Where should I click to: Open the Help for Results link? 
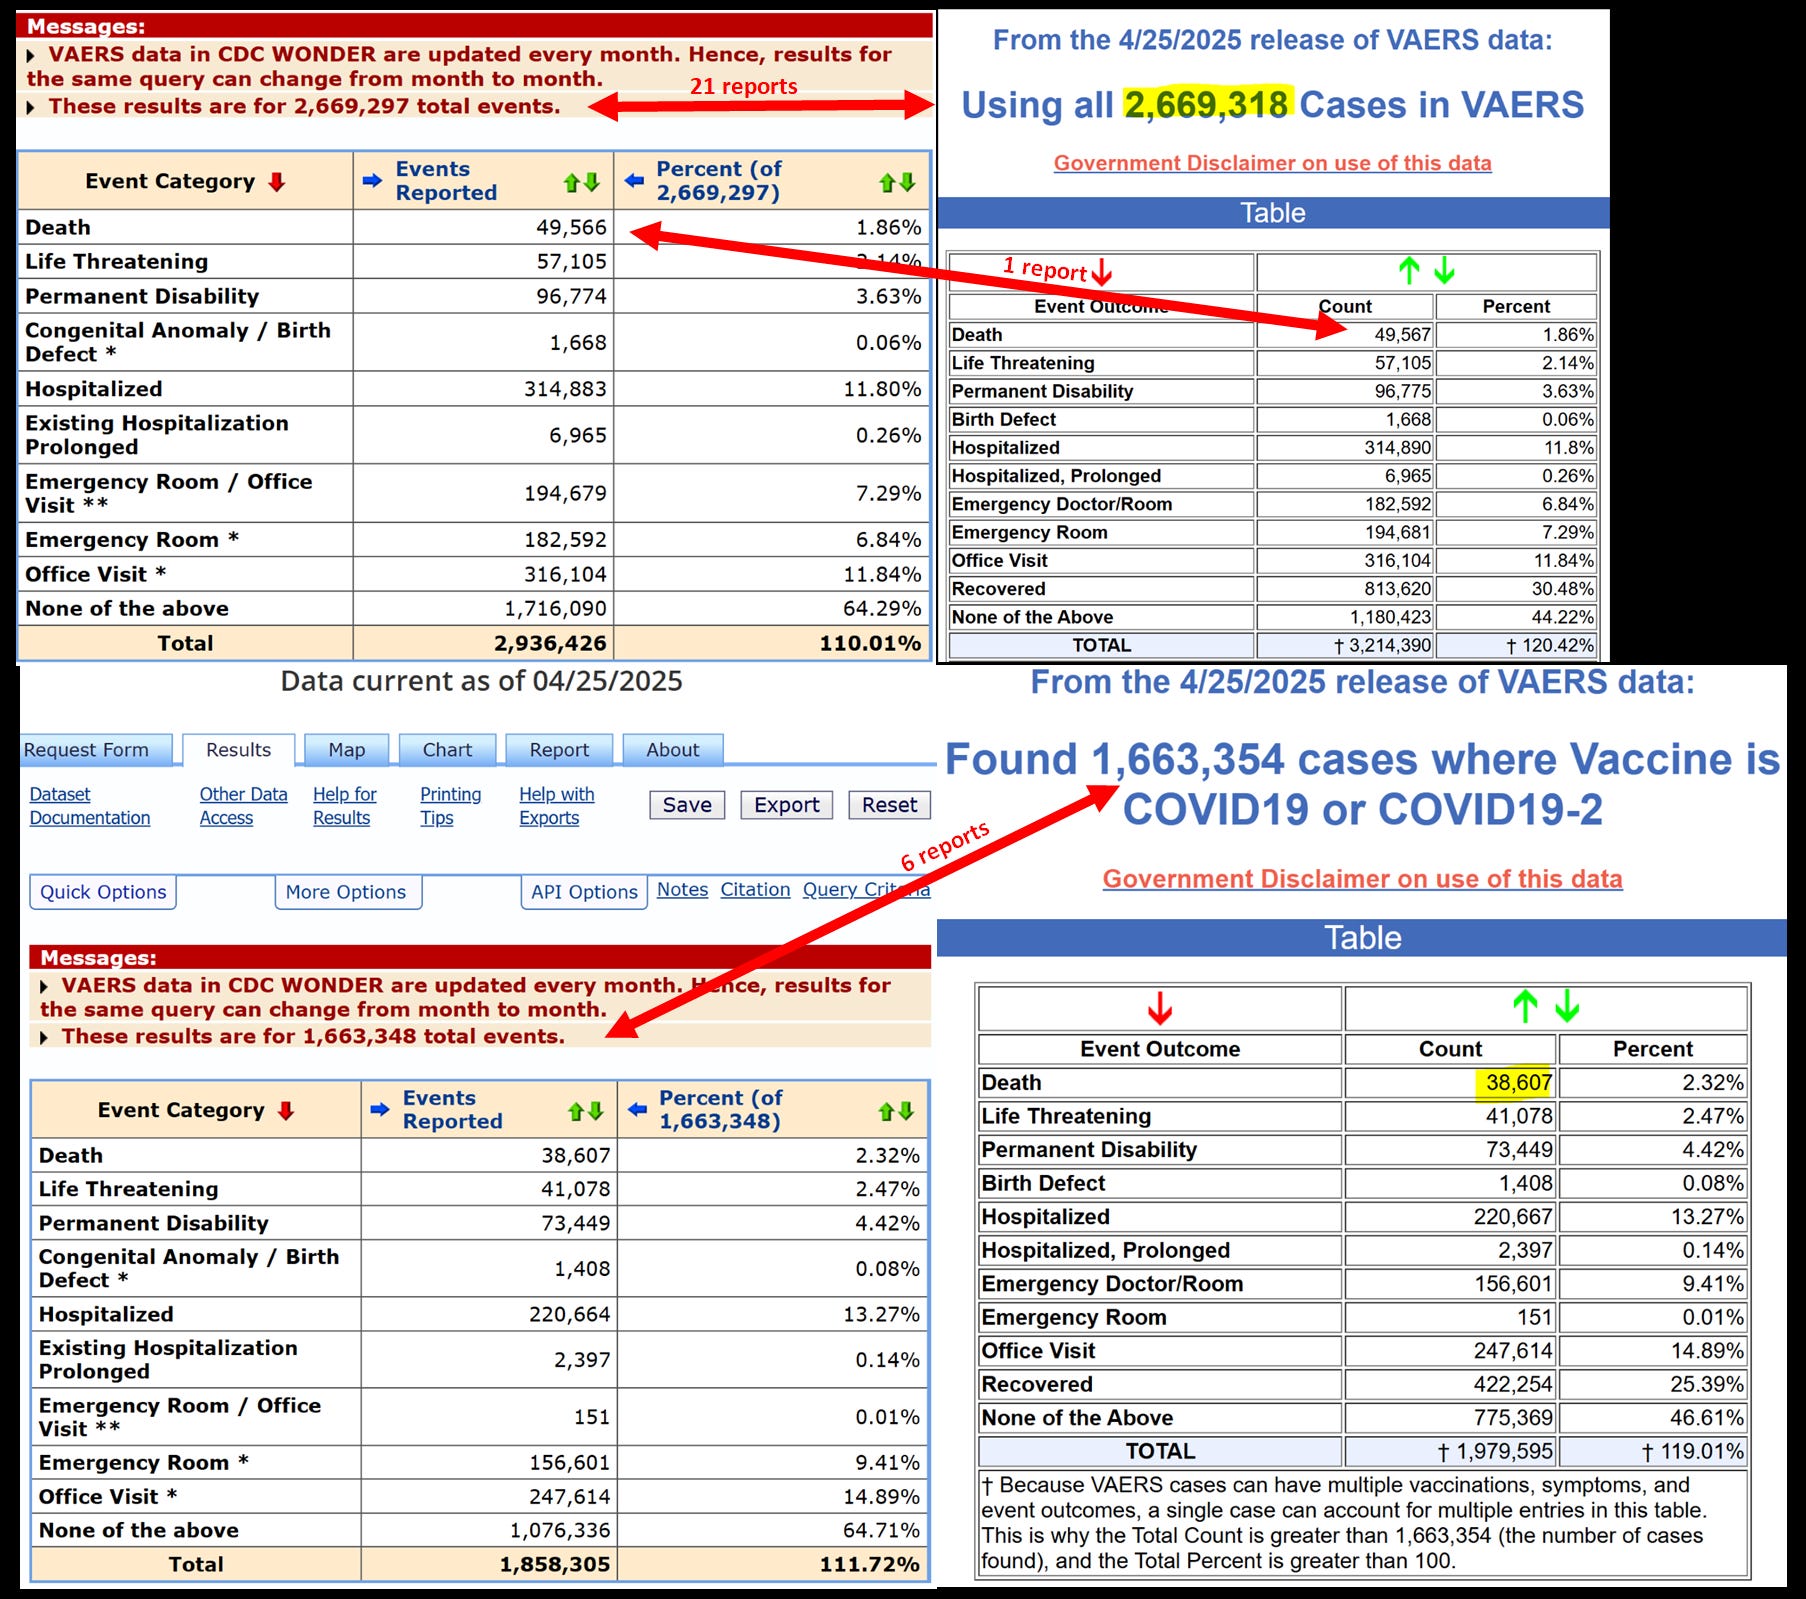pyautogui.click(x=345, y=806)
